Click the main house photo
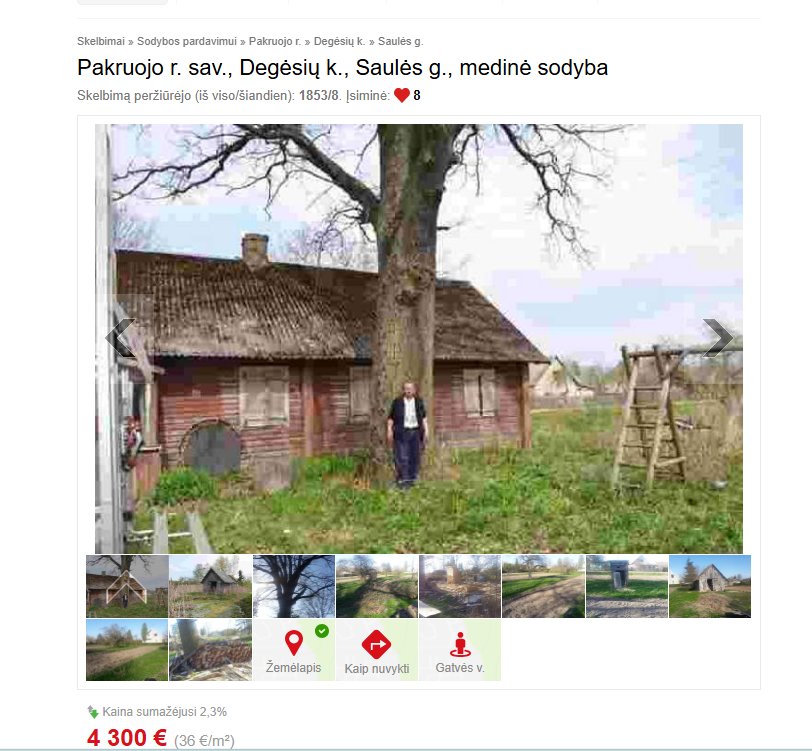 point(418,339)
